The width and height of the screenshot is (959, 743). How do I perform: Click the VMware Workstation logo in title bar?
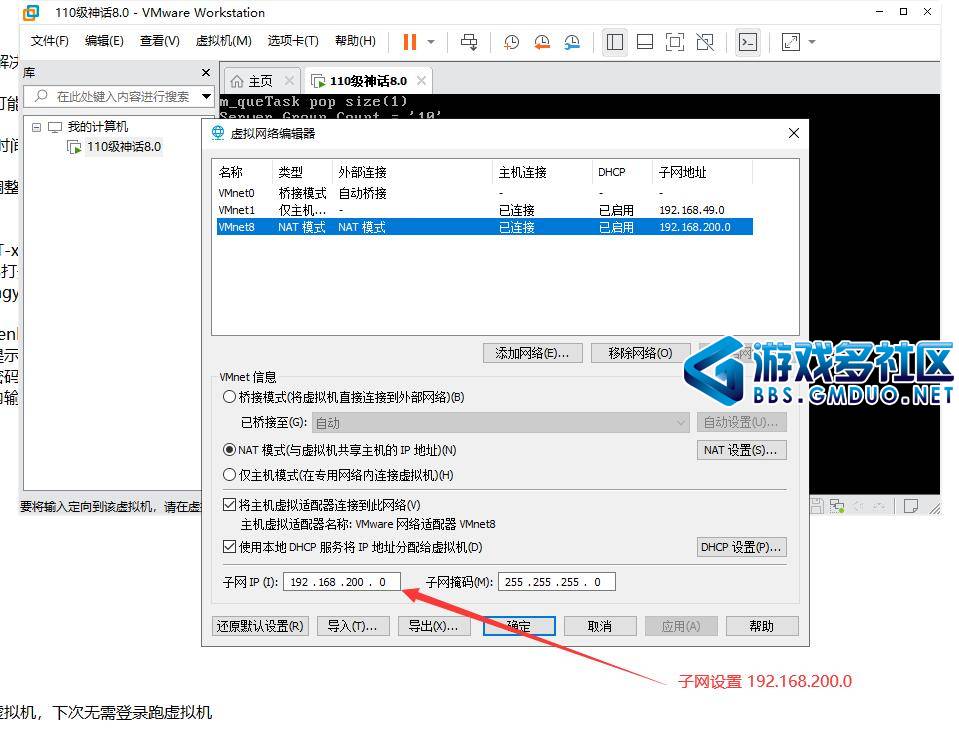(31, 12)
